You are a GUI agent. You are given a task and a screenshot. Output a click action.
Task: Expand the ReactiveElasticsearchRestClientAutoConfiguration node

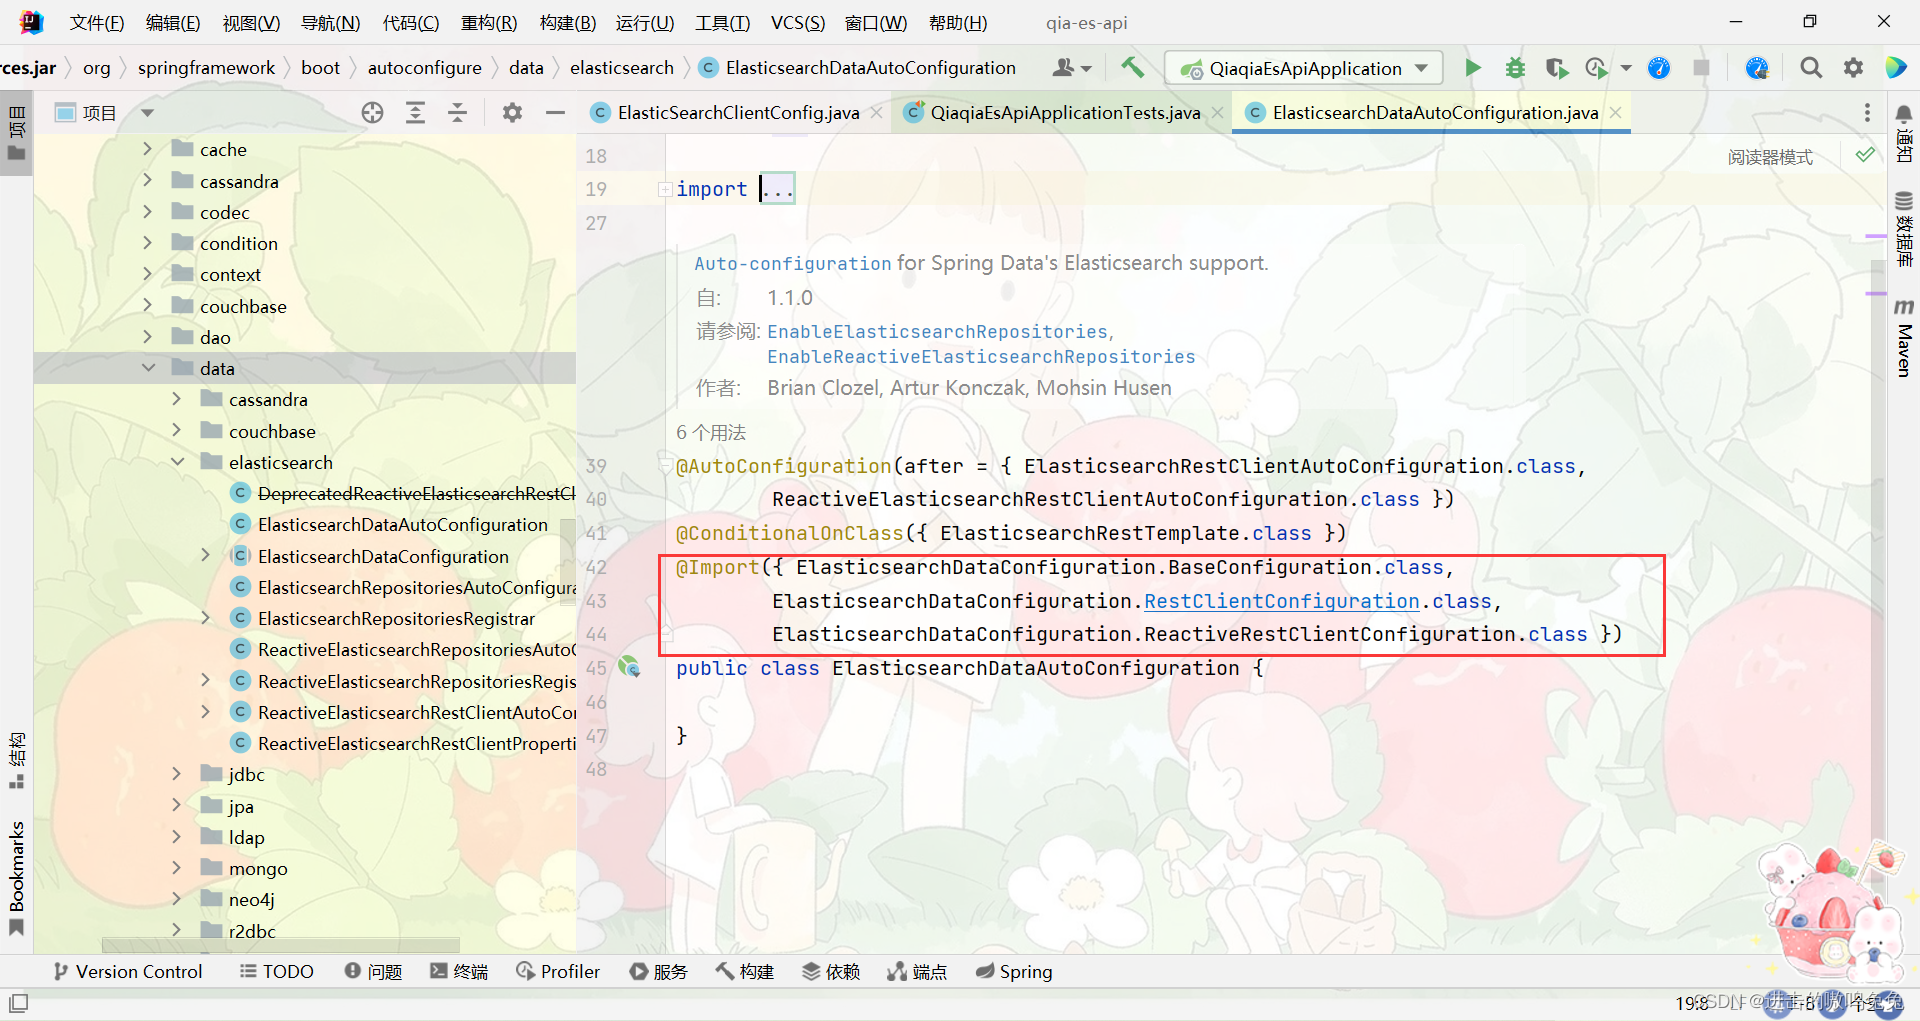pyautogui.click(x=206, y=712)
